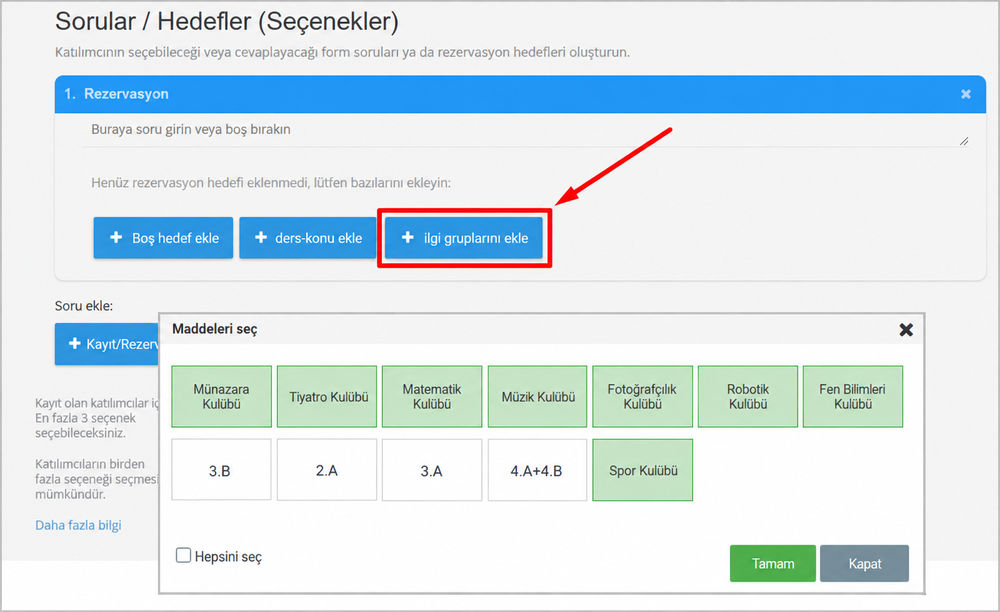Deselect the Fotoğrafçılık Kulübü tile
This screenshot has width=1000, height=612.
pyautogui.click(x=642, y=397)
